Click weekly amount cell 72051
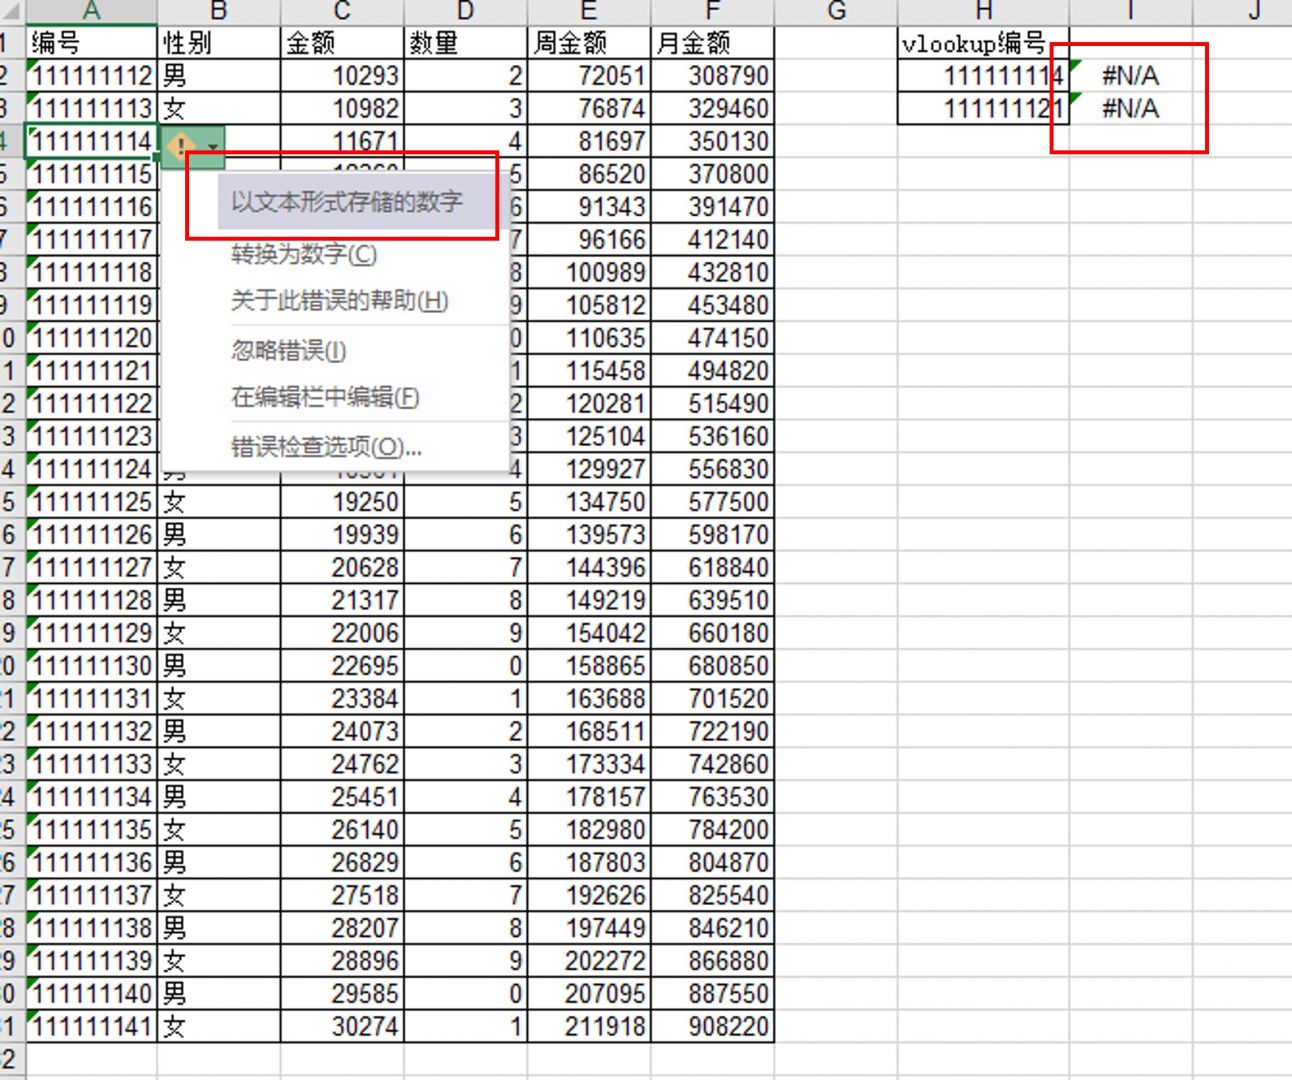 coord(589,76)
